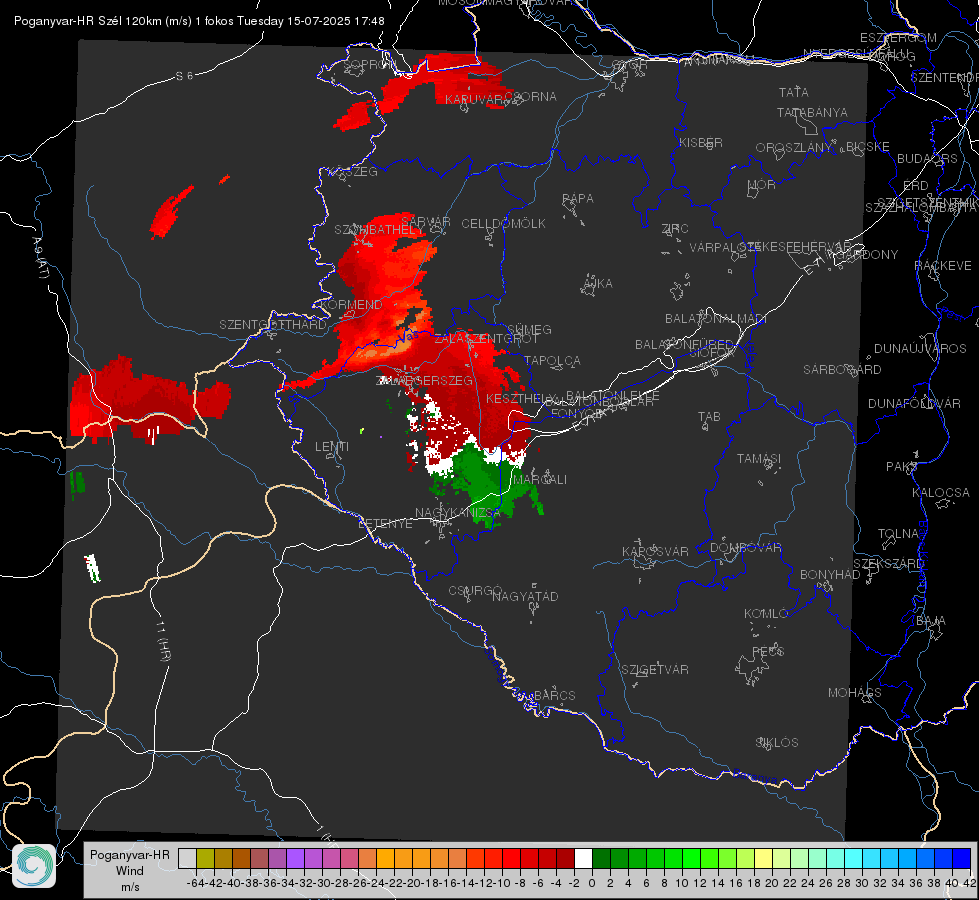This screenshot has height=900, width=979.
Task: Click the PAPA city label
Action: (578, 199)
